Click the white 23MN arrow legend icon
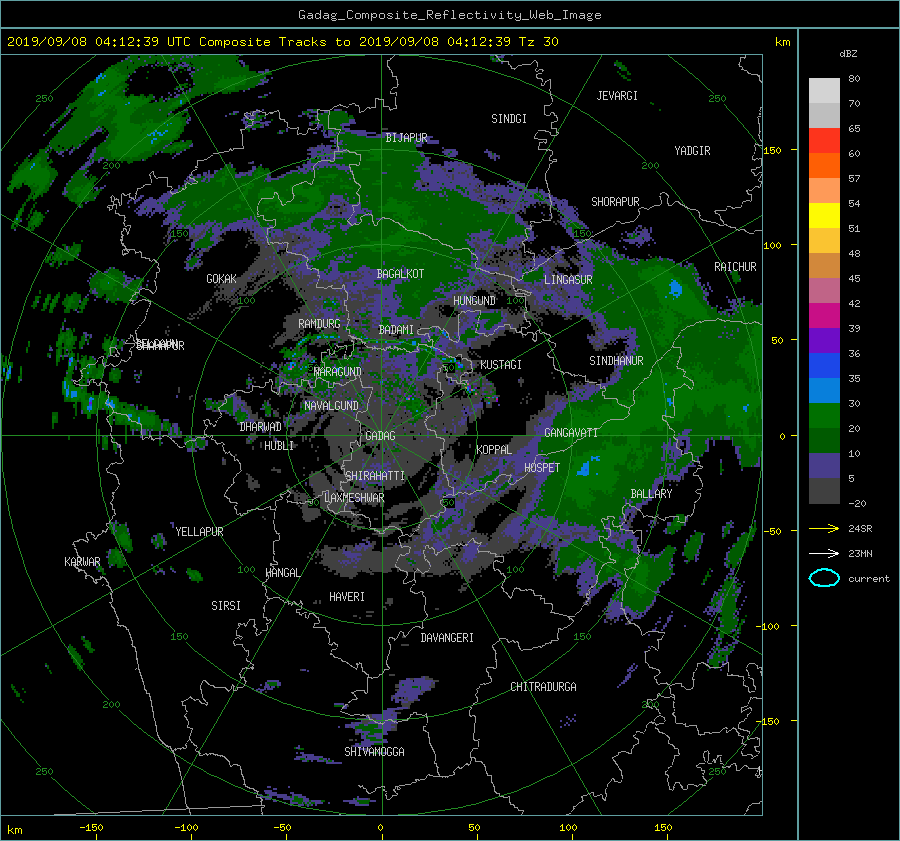The width and height of the screenshot is (900, 841). (x=824, y=553)
